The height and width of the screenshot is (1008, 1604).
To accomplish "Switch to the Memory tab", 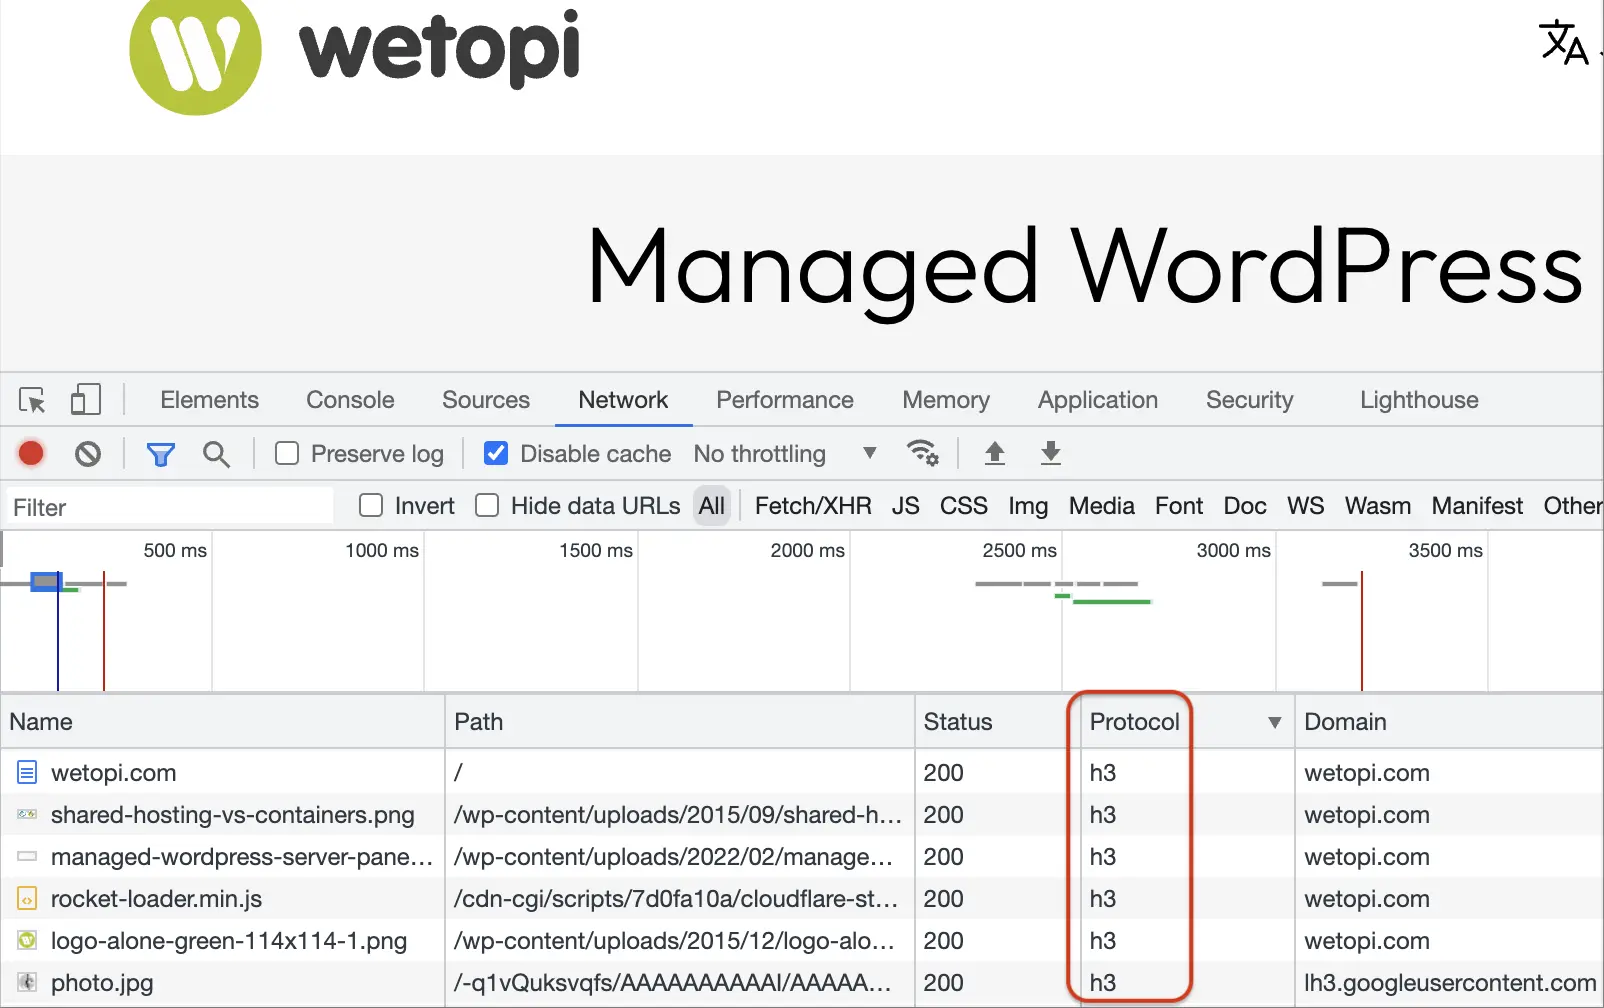I will click(946, 400).
